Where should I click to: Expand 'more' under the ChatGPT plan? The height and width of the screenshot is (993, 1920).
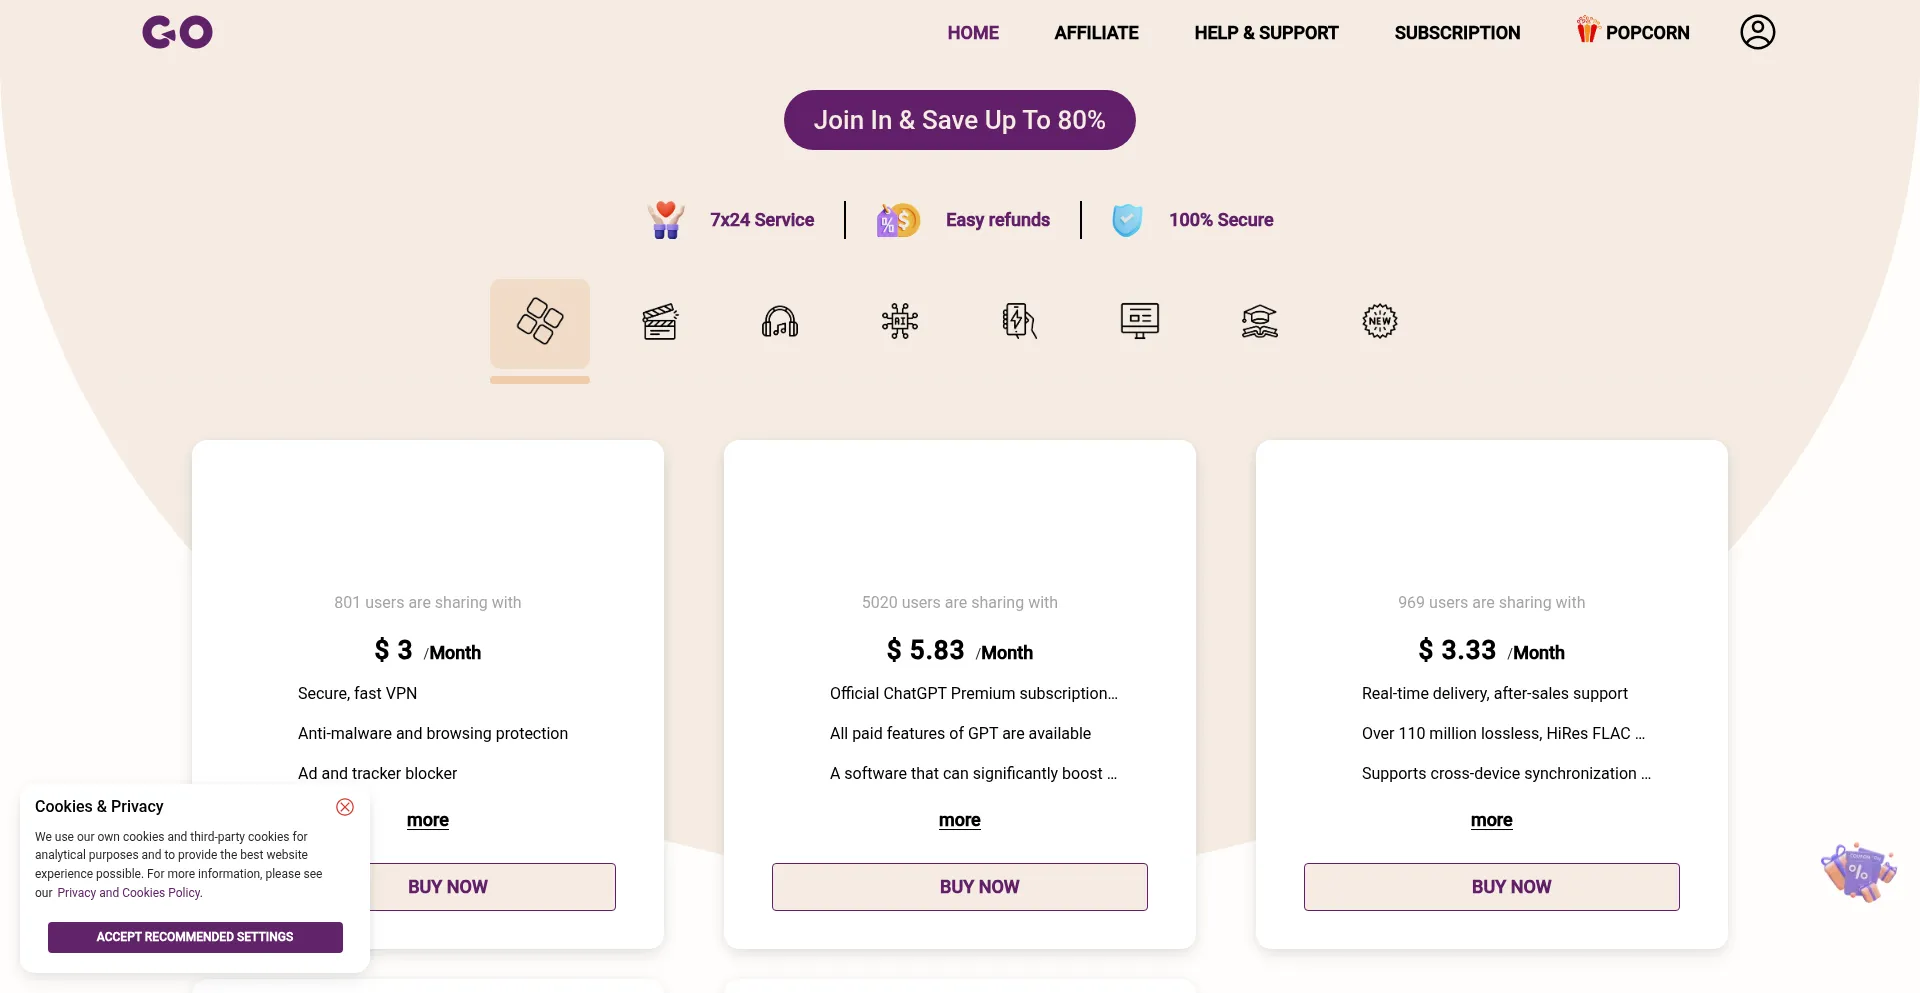(x=960, y=820)
